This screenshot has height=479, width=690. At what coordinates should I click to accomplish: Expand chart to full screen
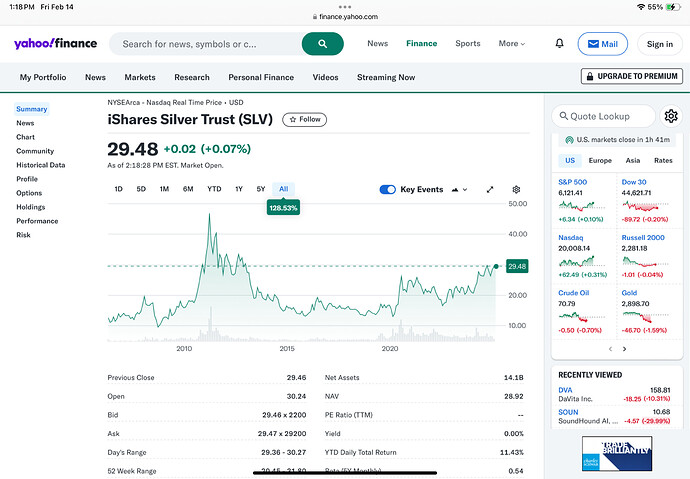point(490,190)
